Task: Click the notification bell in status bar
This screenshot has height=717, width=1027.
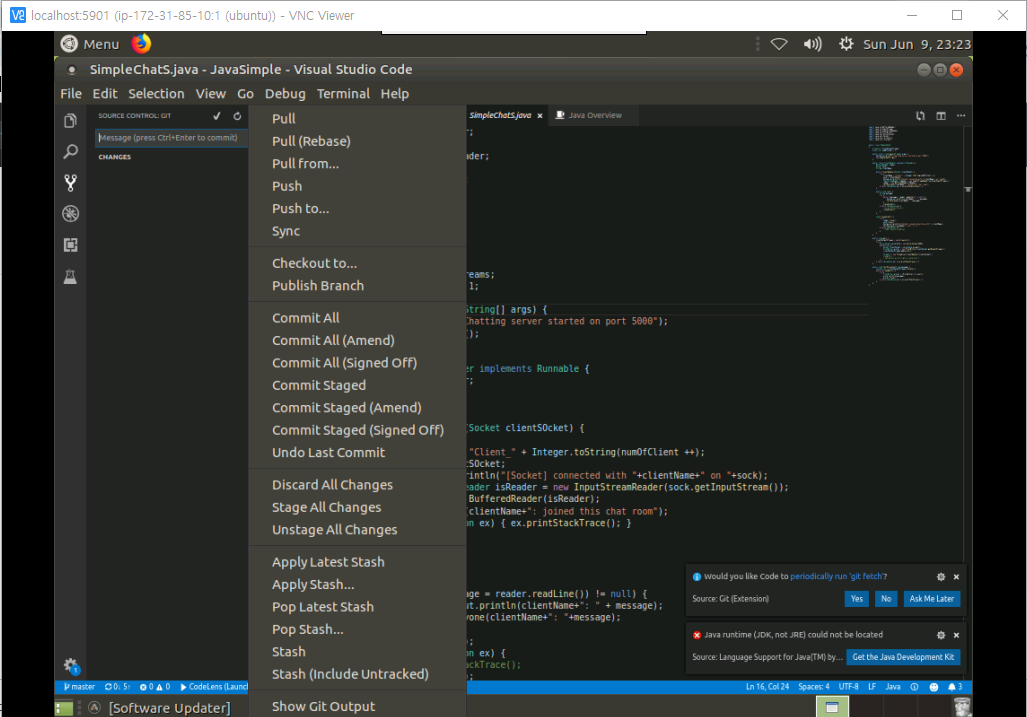Action: coord(955,687)
